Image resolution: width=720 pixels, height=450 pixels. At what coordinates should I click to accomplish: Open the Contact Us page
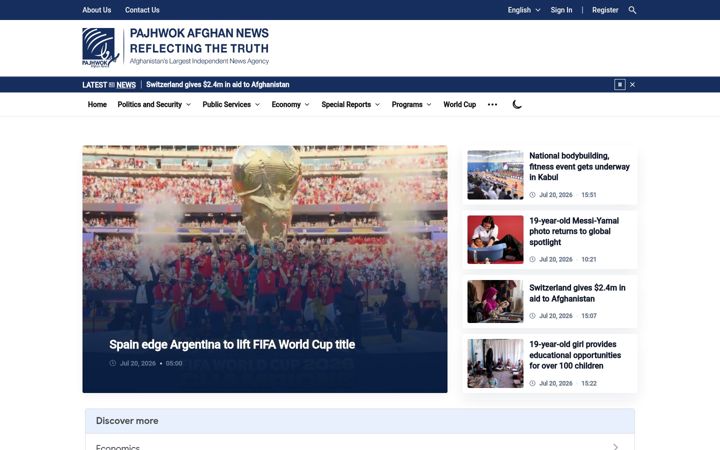pos(142,10)
